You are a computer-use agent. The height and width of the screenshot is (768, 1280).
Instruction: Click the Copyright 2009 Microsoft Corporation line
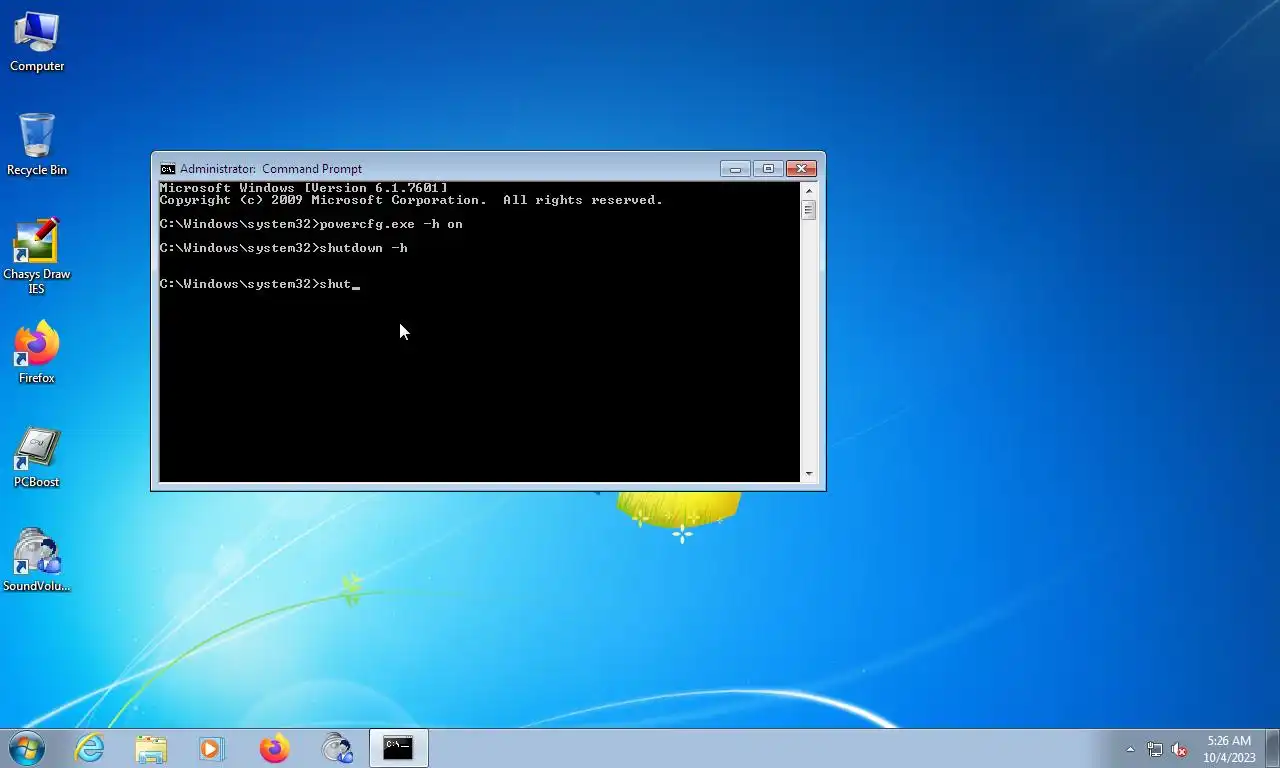(411, 200)
